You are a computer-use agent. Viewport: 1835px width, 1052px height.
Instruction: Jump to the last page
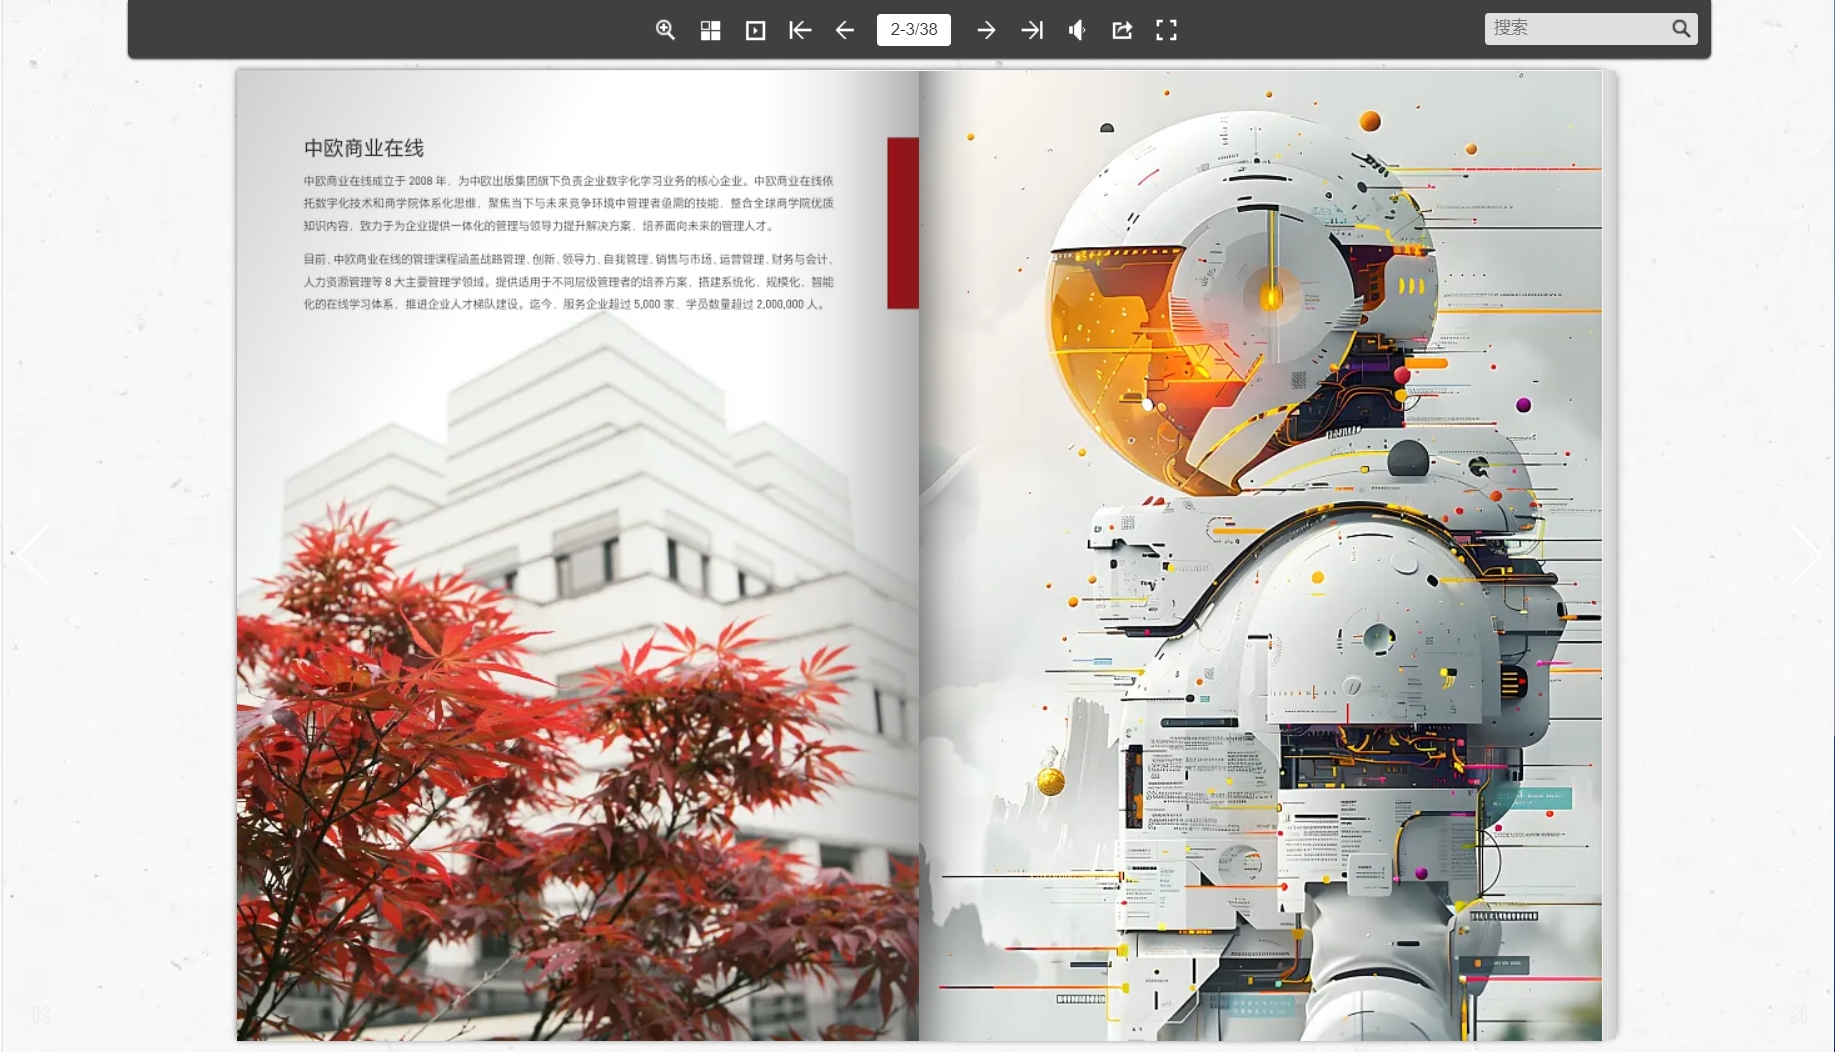click(x=1032, y=30)
